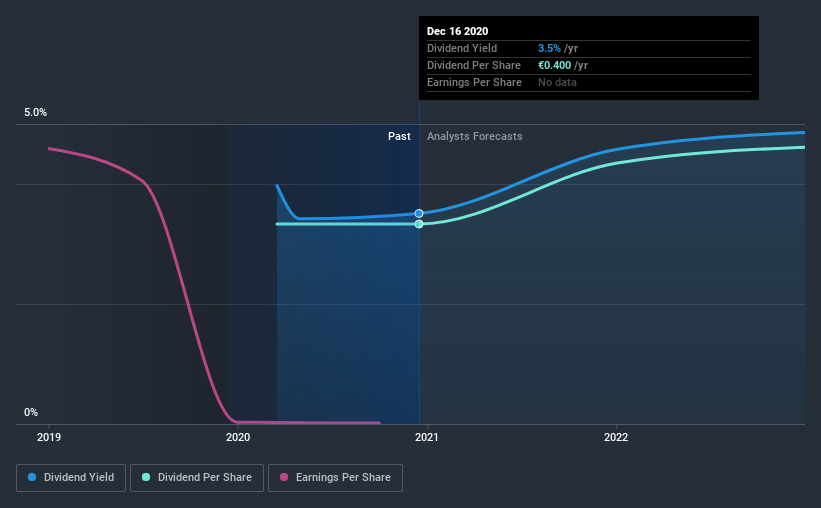The width and height of the screenshot is (821, 508).
Task: Click the 2019 x-axis label
Action: [49, 437]
